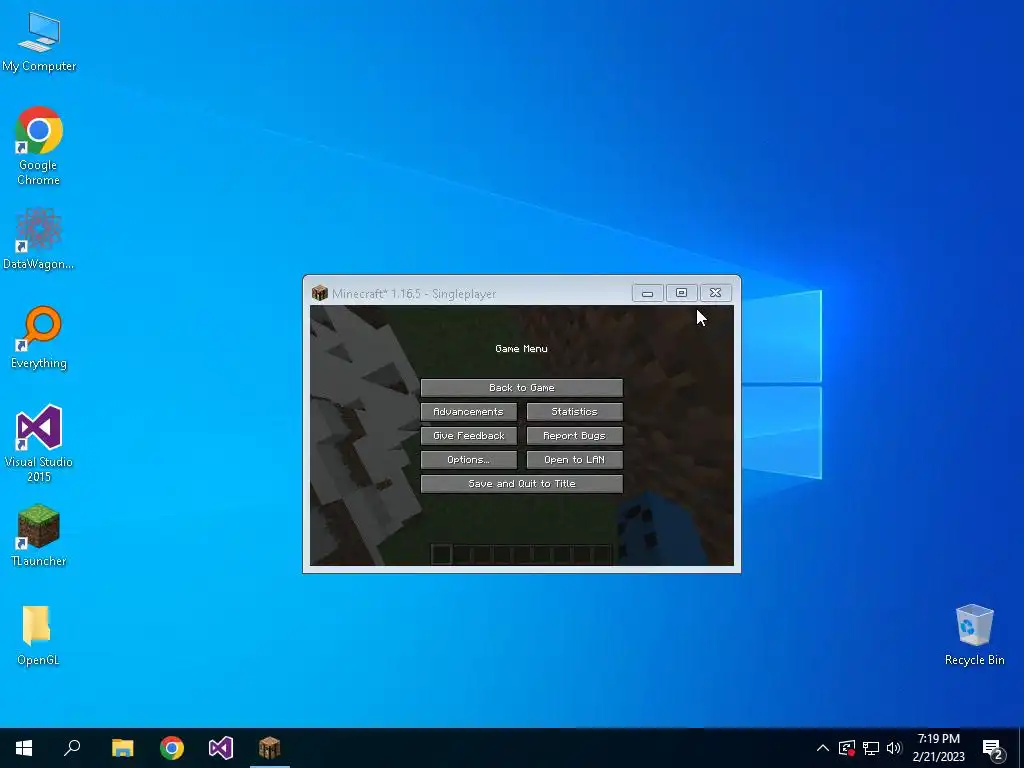Click the Report Bugs button

pyautogui.click(x=575, y=436)
